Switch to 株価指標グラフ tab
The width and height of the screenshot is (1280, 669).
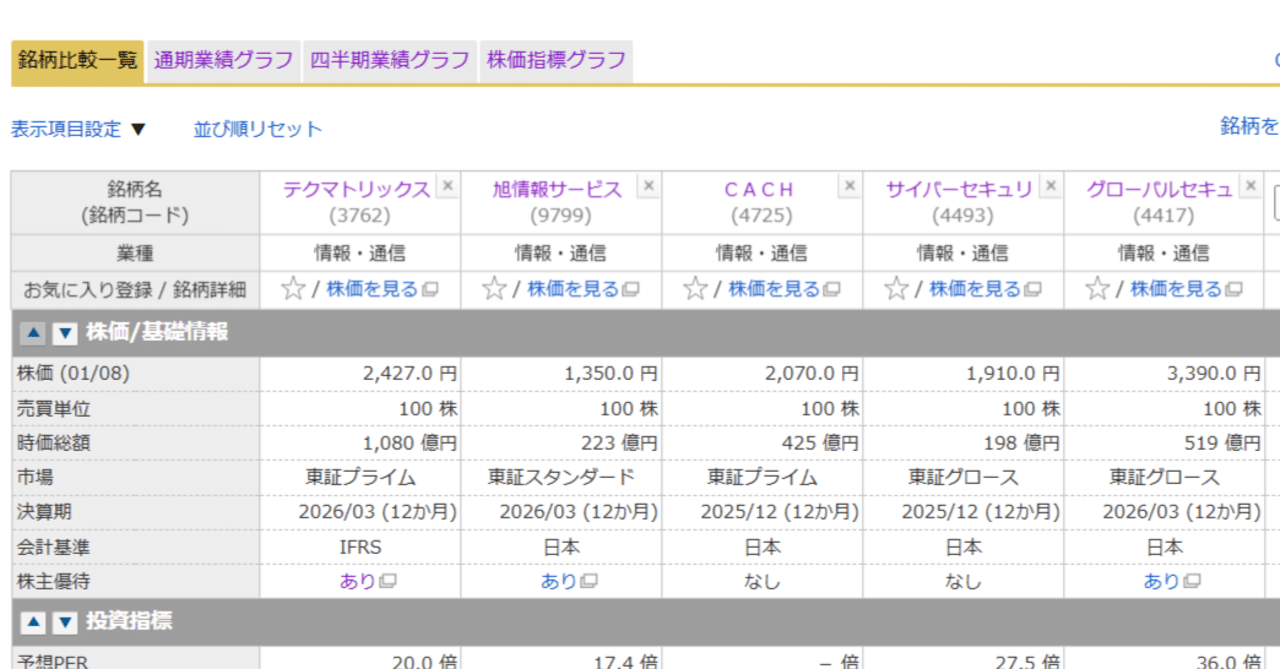556,60
